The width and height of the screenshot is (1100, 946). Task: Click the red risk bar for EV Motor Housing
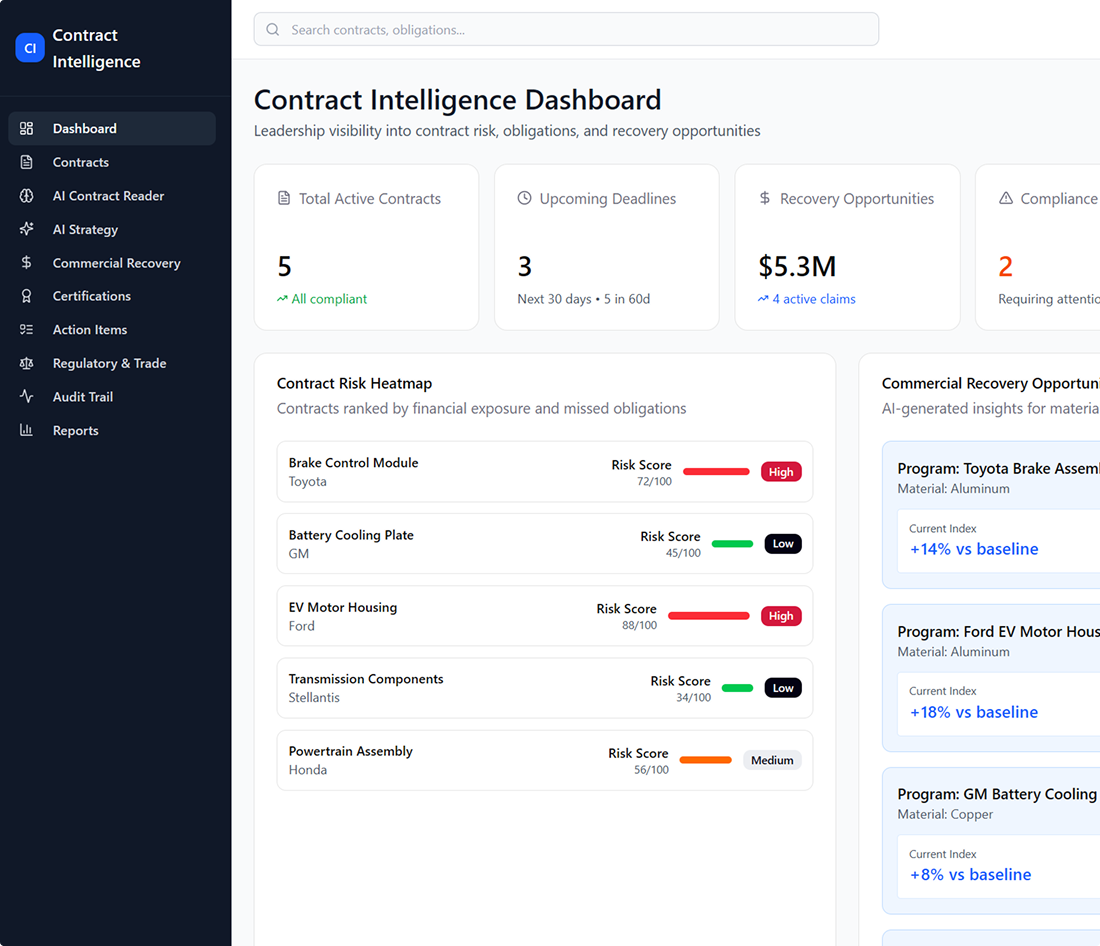[709, 616]
